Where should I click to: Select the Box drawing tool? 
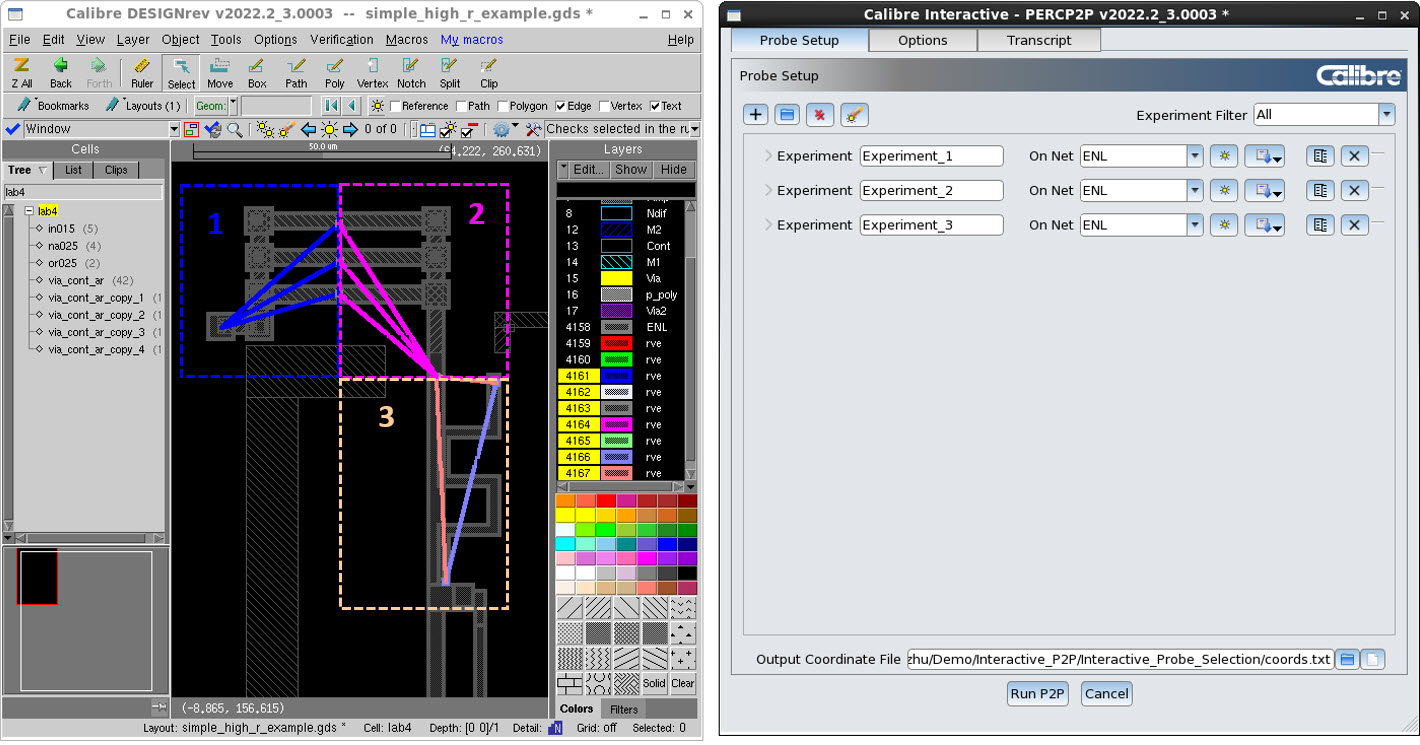(x=257, y=72)
